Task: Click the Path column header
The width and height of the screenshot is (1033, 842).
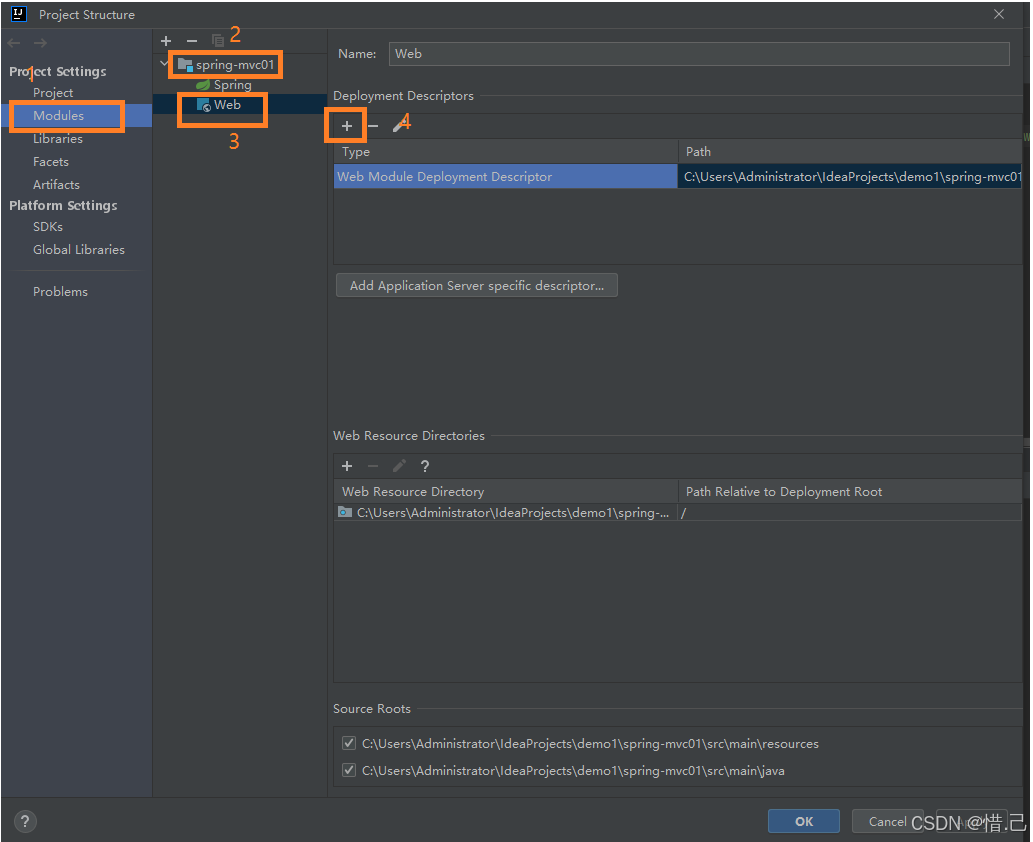Action: [850, 152]
